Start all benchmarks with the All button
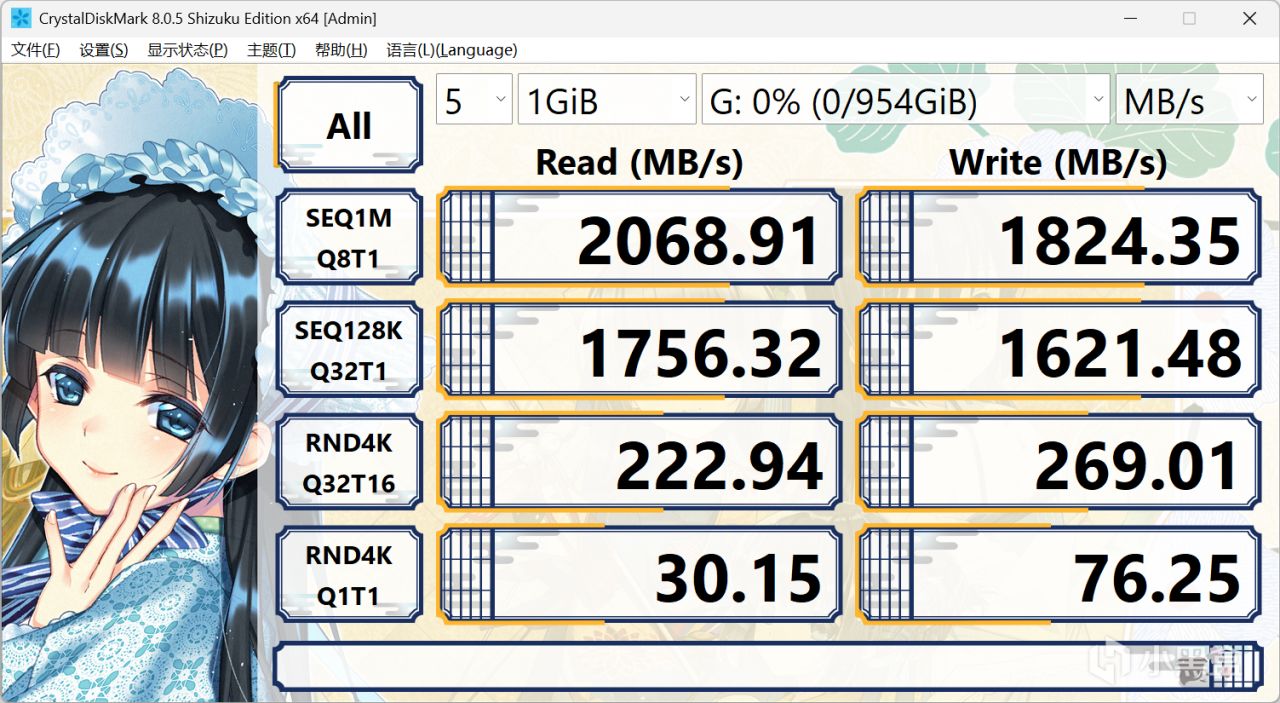1280x703 pixels. click(x=349, y=126)
